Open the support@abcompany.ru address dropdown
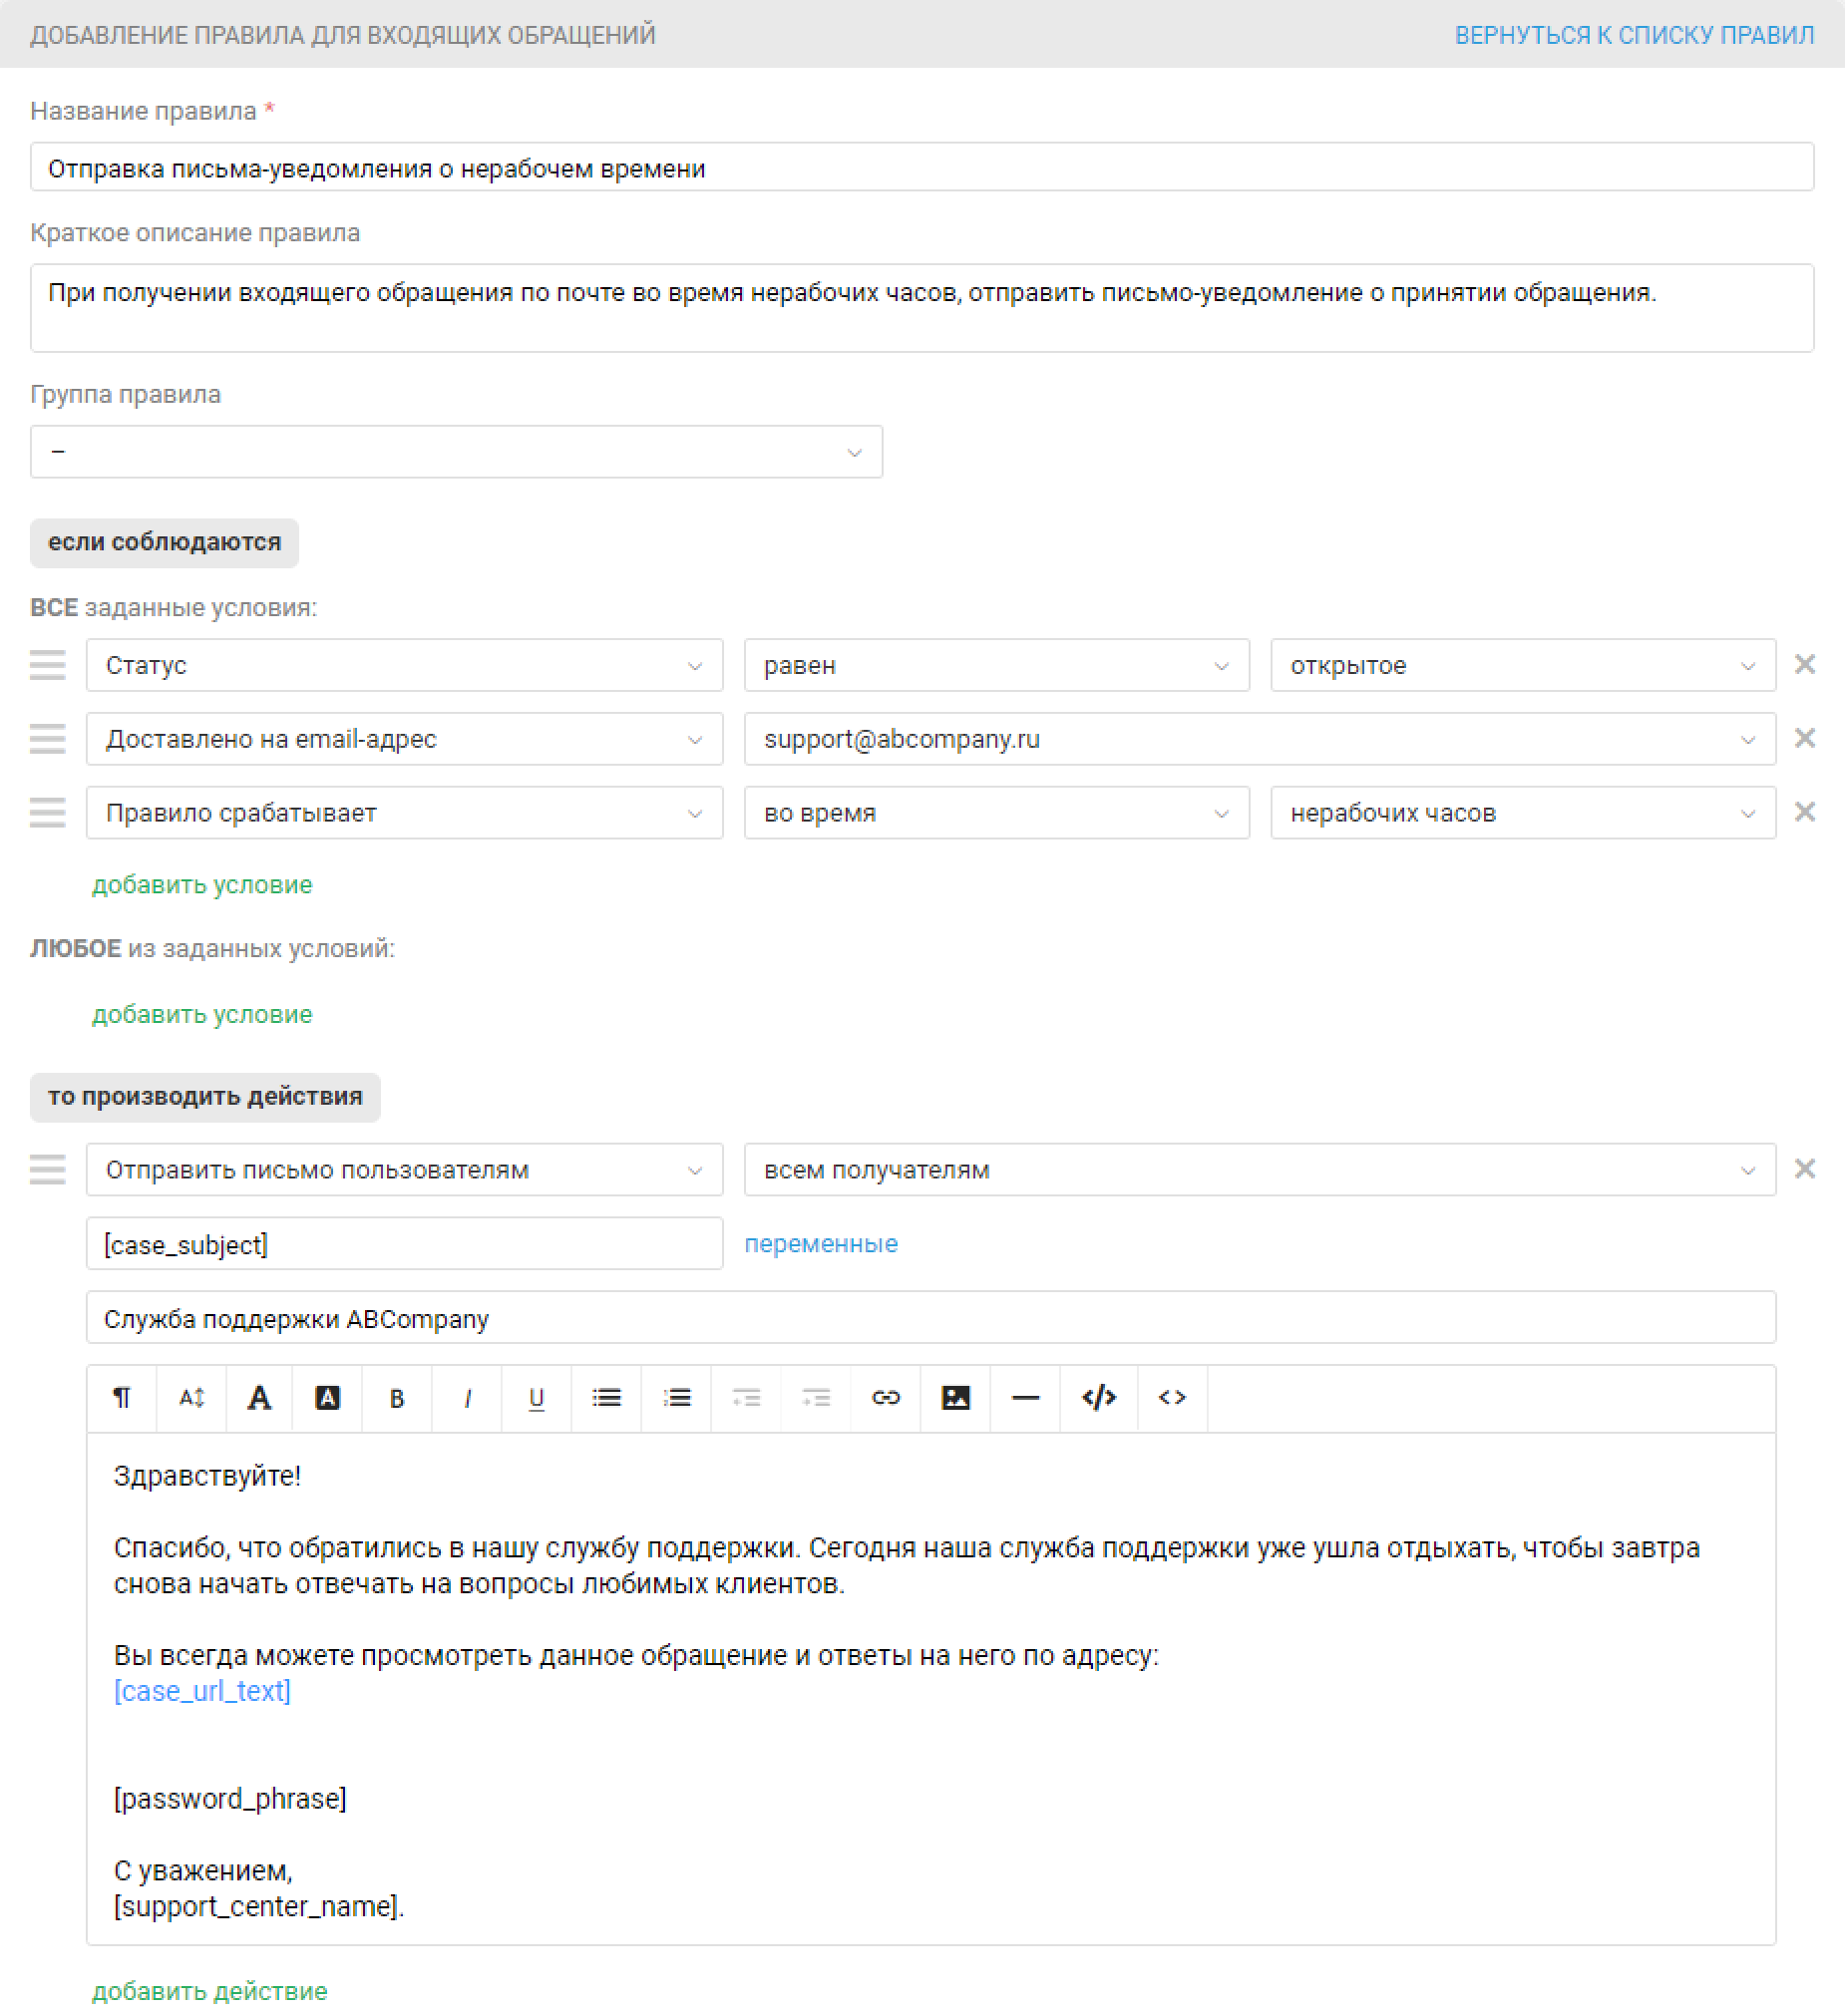Image resolution: width=1845 pixels, height=2016 pixels. coord(1259,740)
